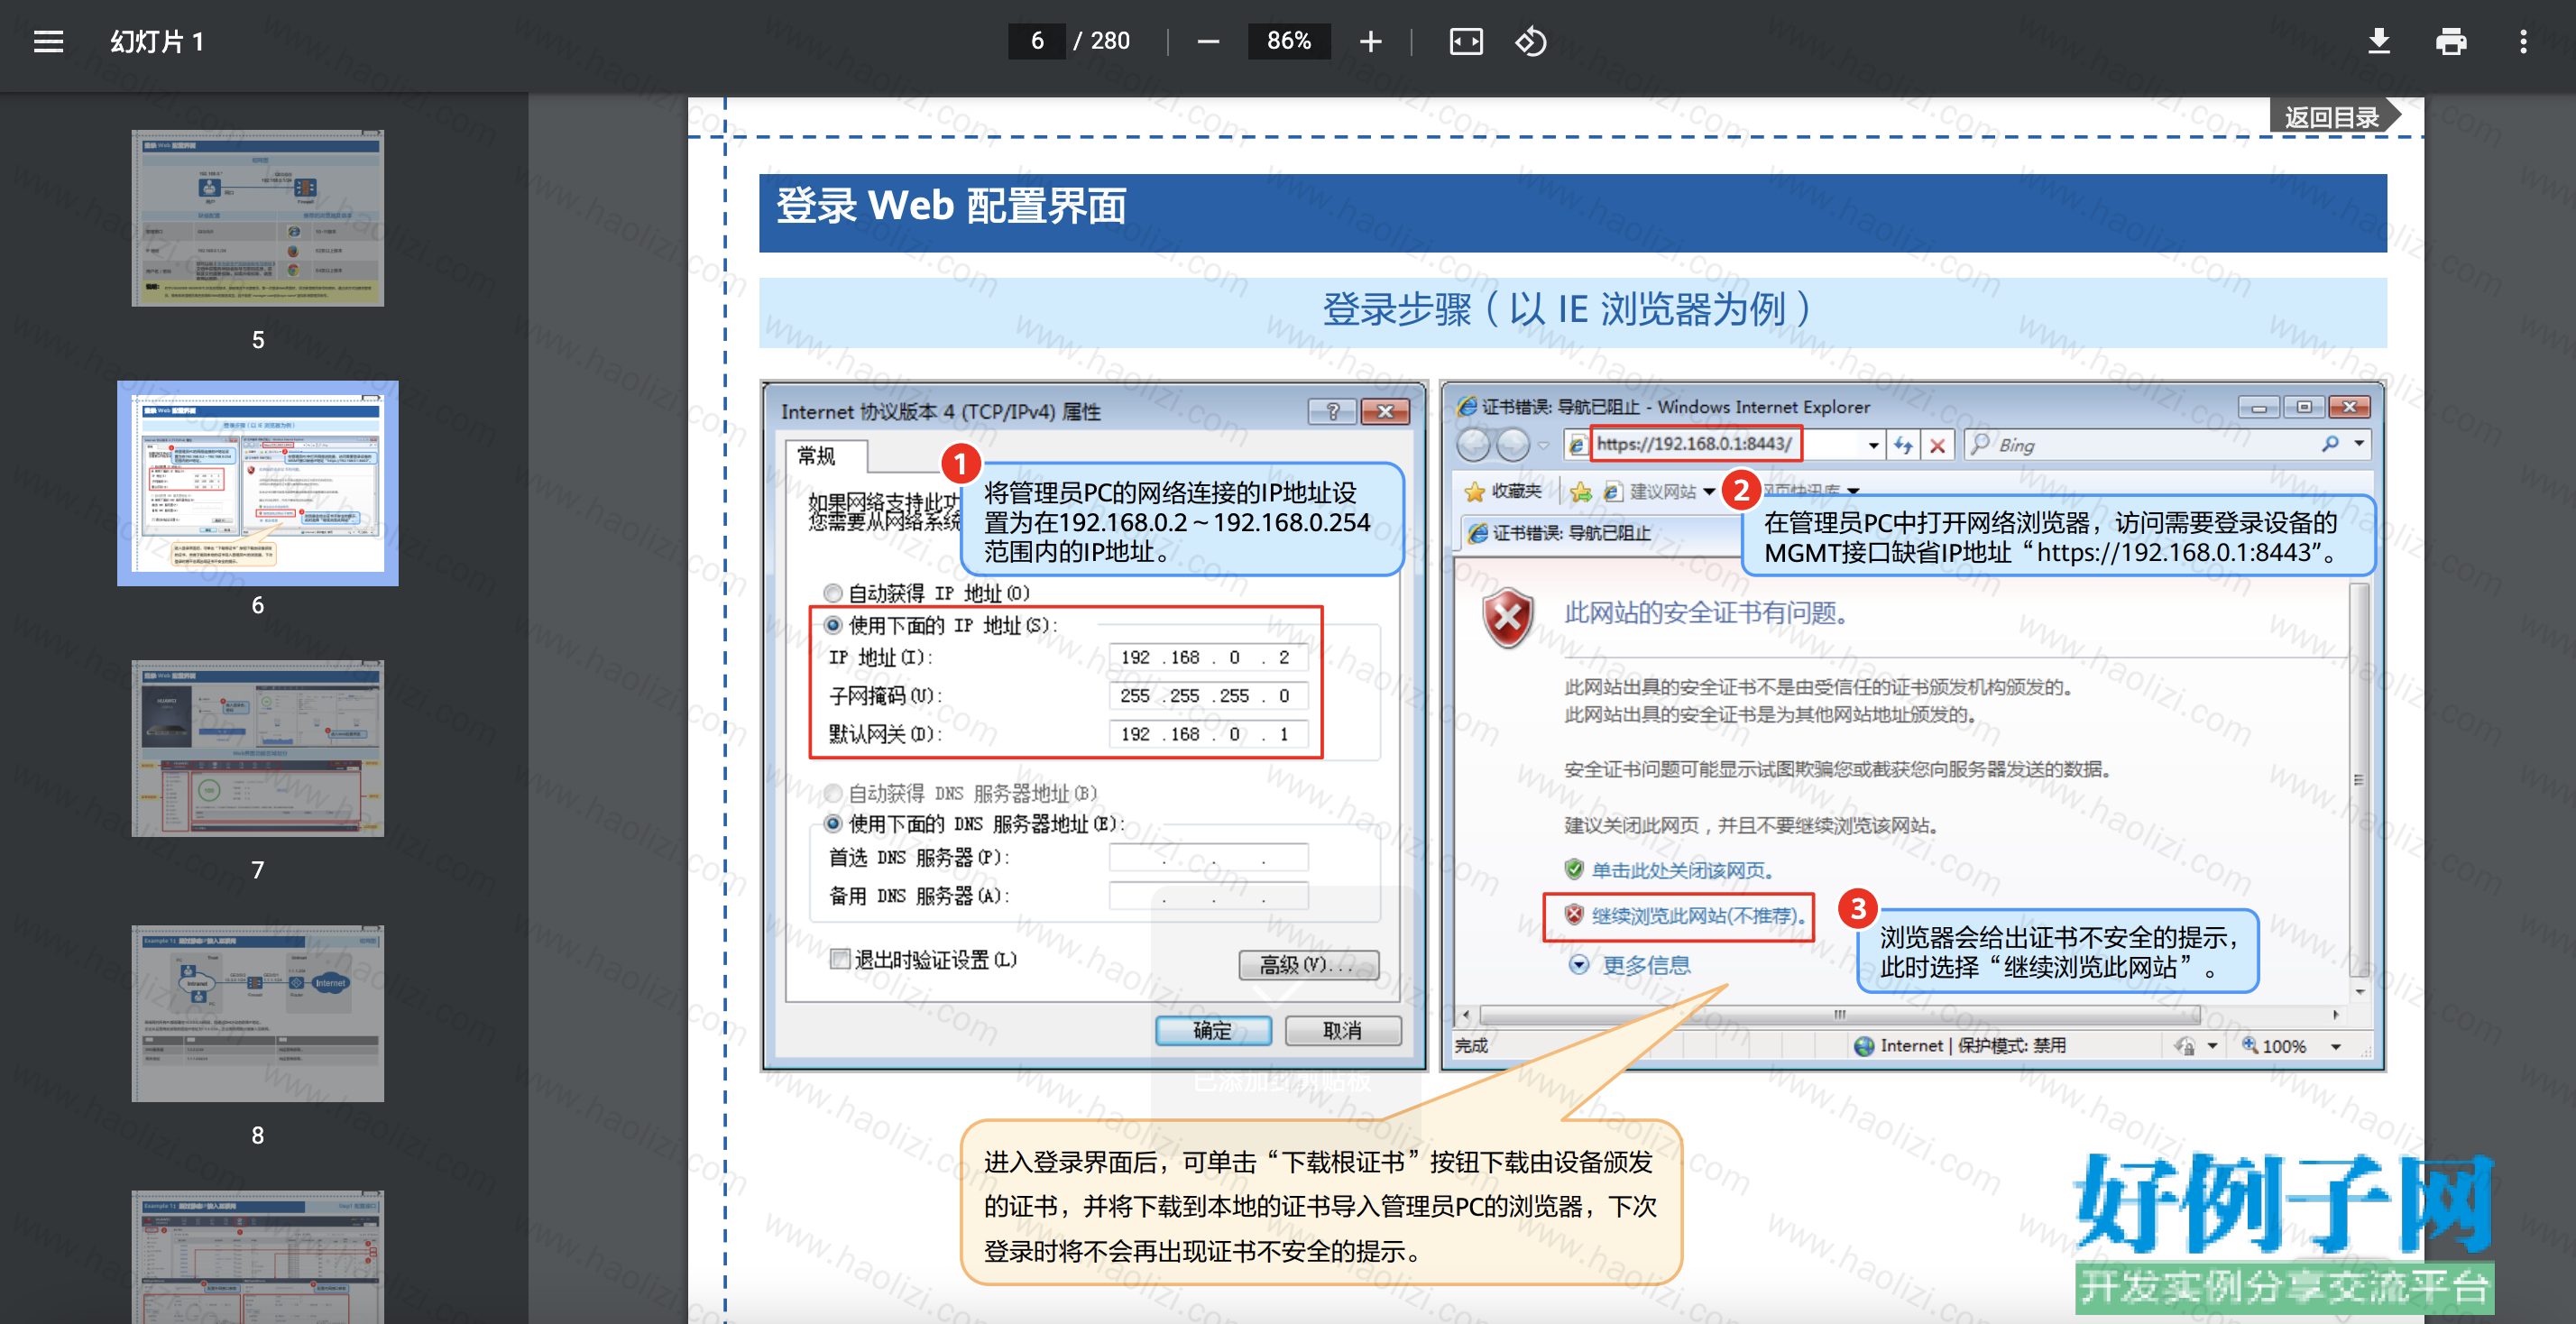Click the red shield certificate error icon
The width and height of the screenshot is (2576, 1324).
(1508, 619)
